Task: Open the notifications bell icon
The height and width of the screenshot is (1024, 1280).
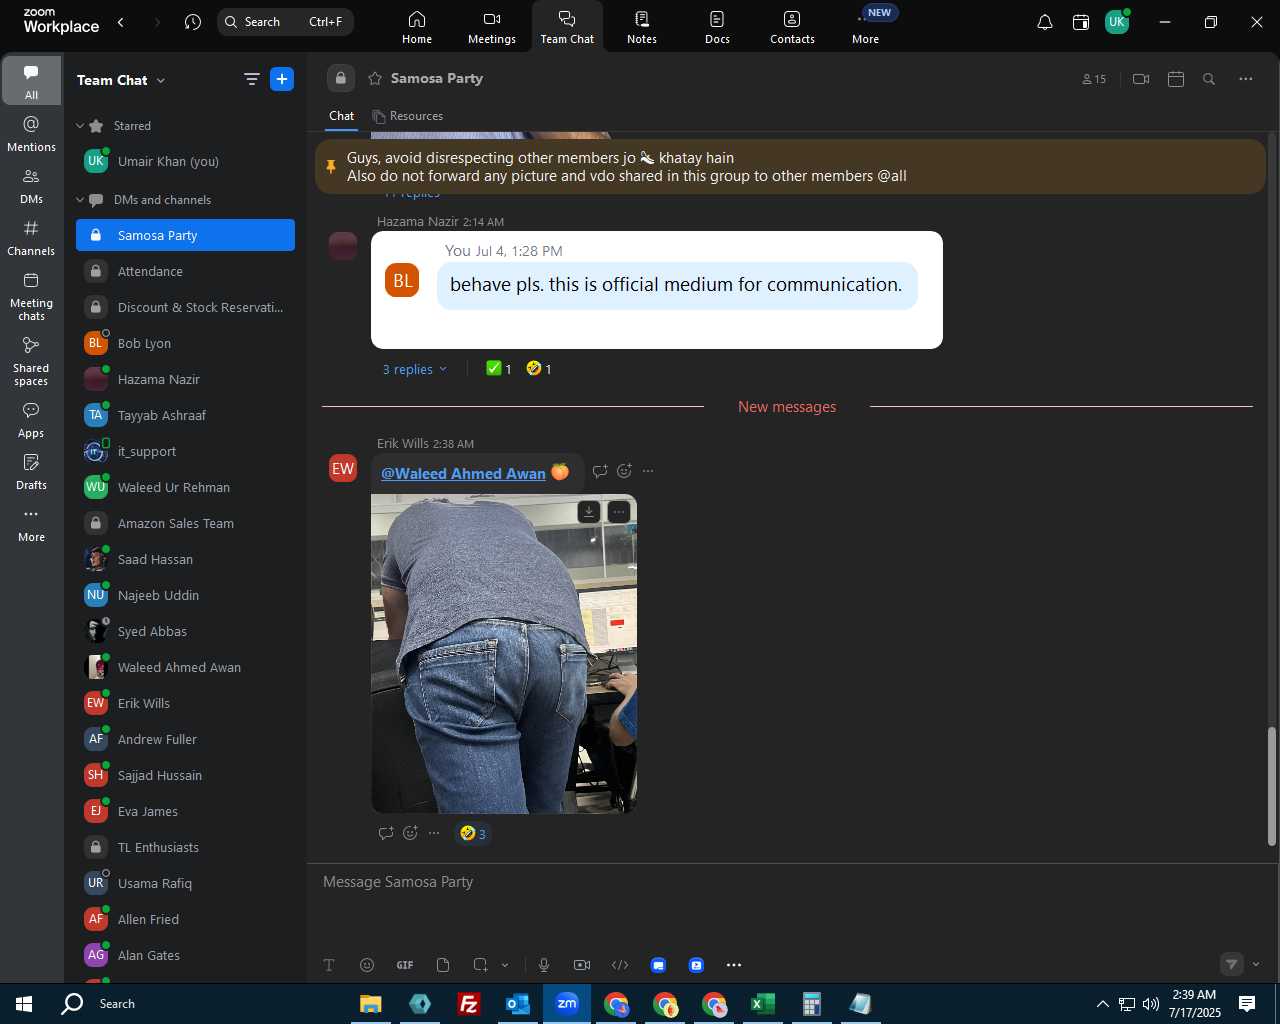Action: (x=1045, y=22)
